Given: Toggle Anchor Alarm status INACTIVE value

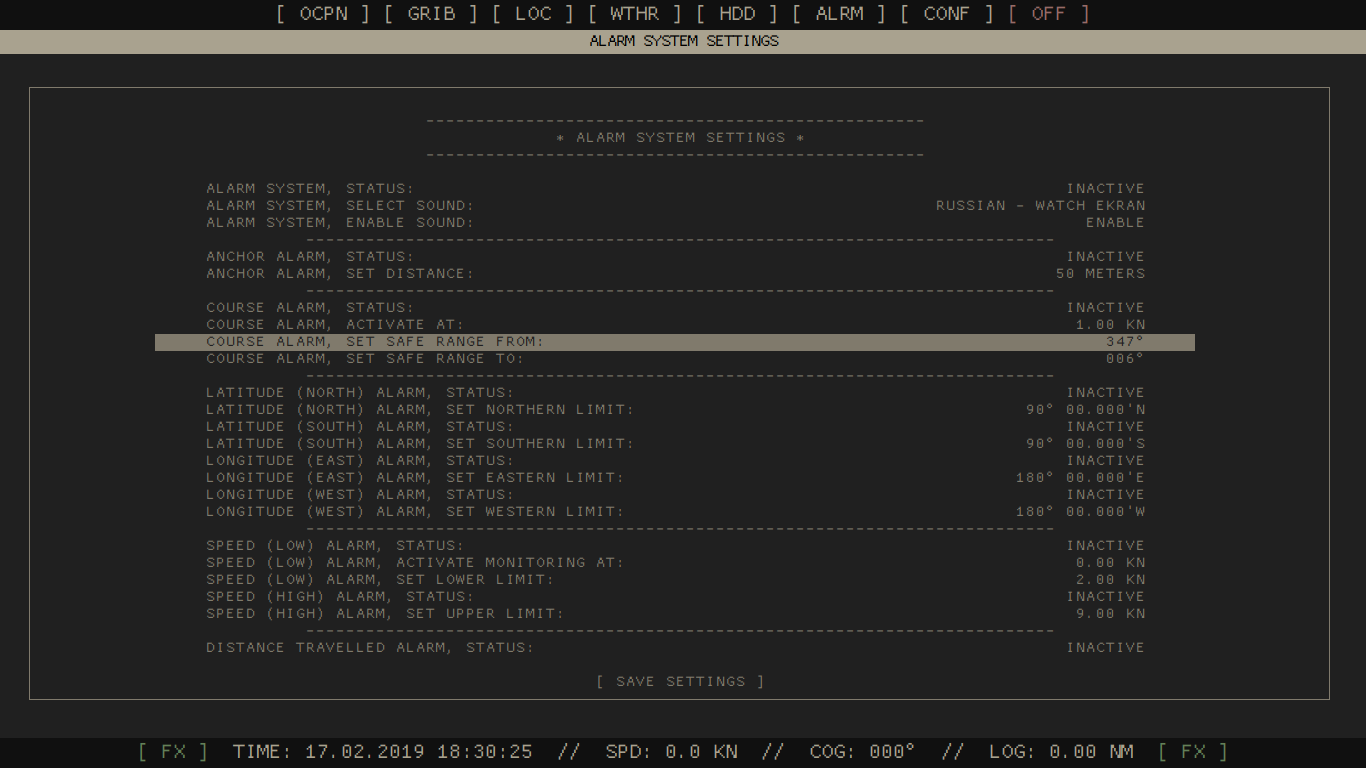Looking at the screenshot, I should [x=1105, y=256].
